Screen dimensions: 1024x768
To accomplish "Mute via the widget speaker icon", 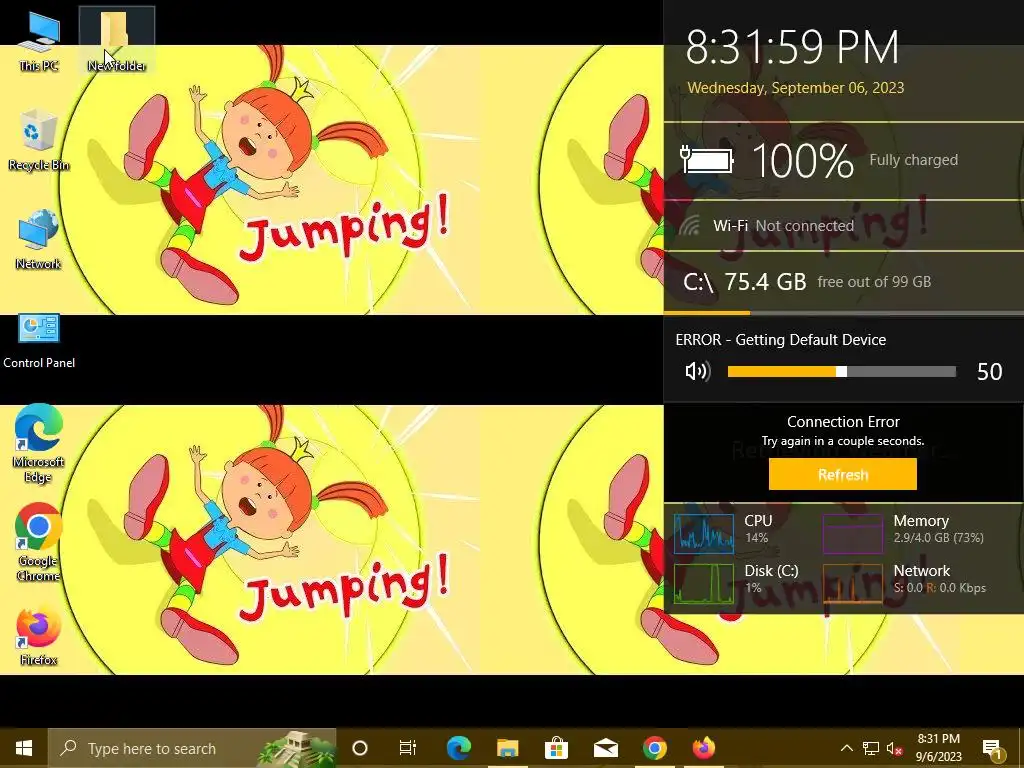I will 697,372.
